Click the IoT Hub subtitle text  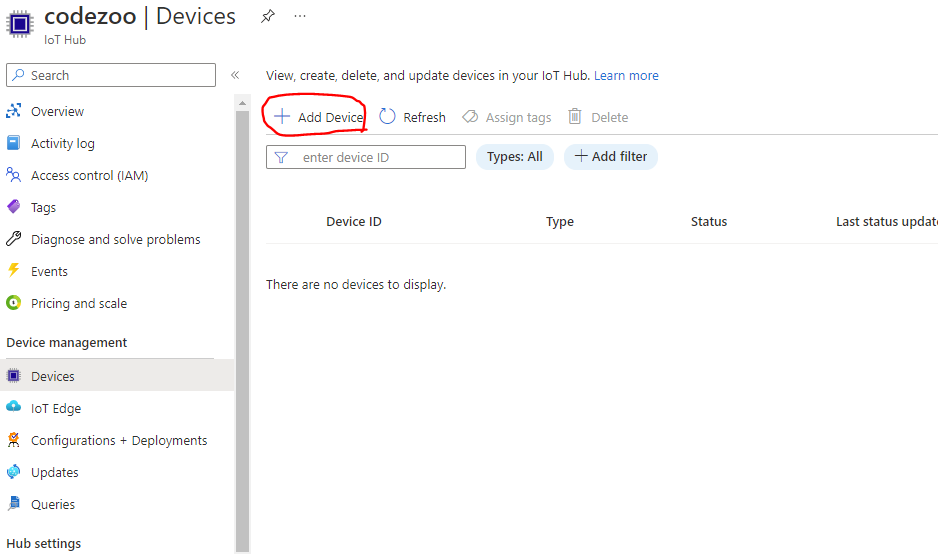[65, 40]
